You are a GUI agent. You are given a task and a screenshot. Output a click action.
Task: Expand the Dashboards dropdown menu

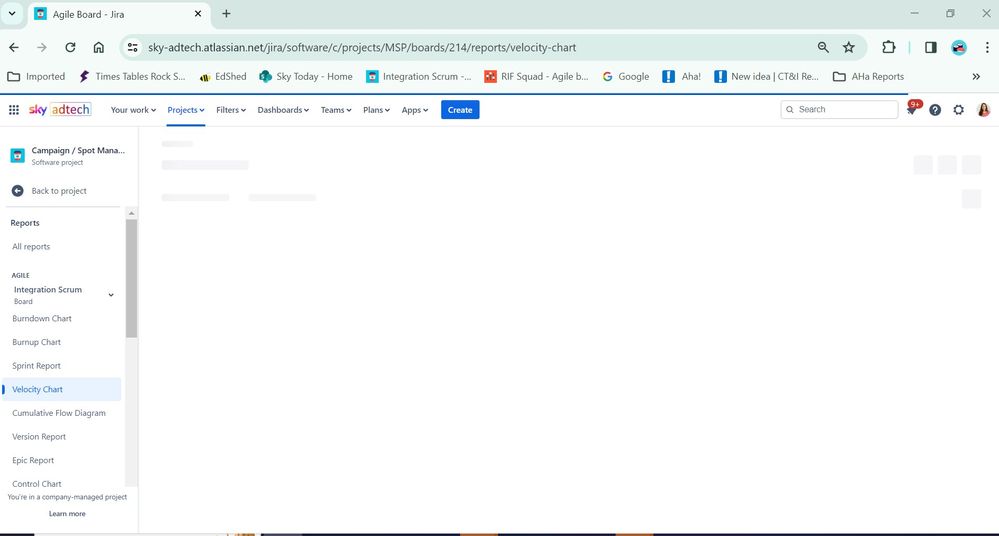283,110
